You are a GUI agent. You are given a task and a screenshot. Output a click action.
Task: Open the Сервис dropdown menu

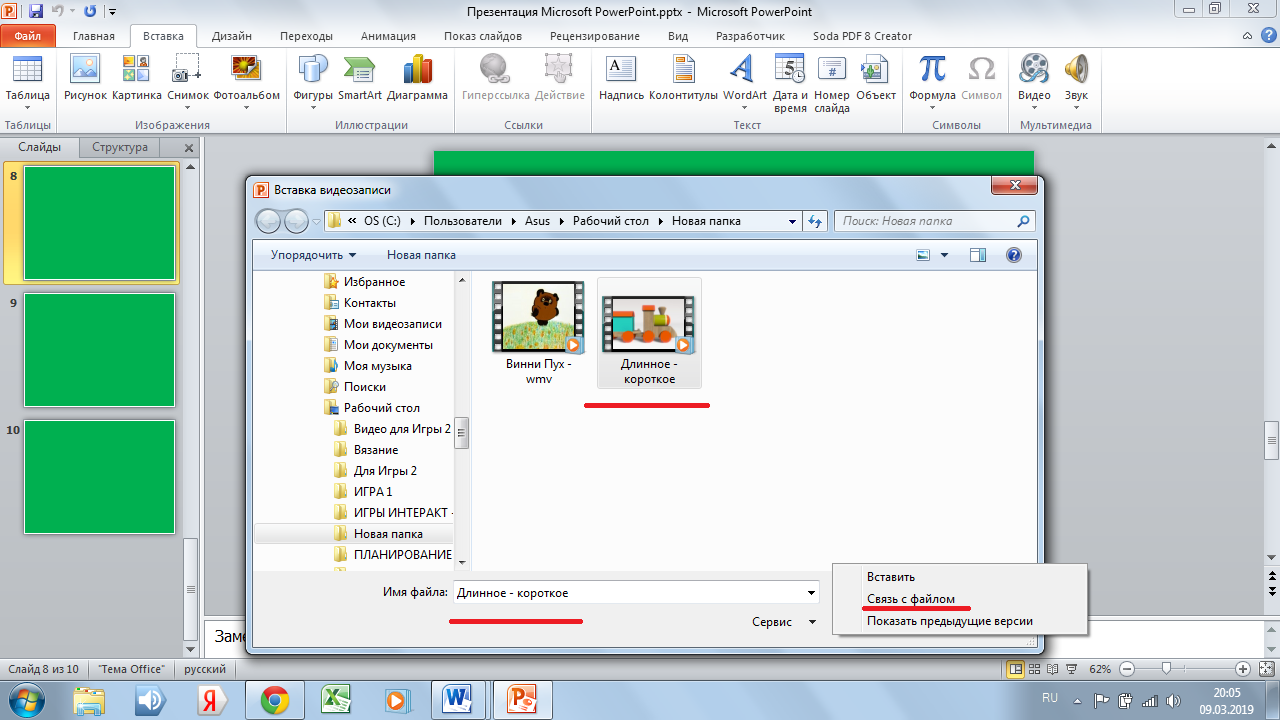[x=782, y=621]
